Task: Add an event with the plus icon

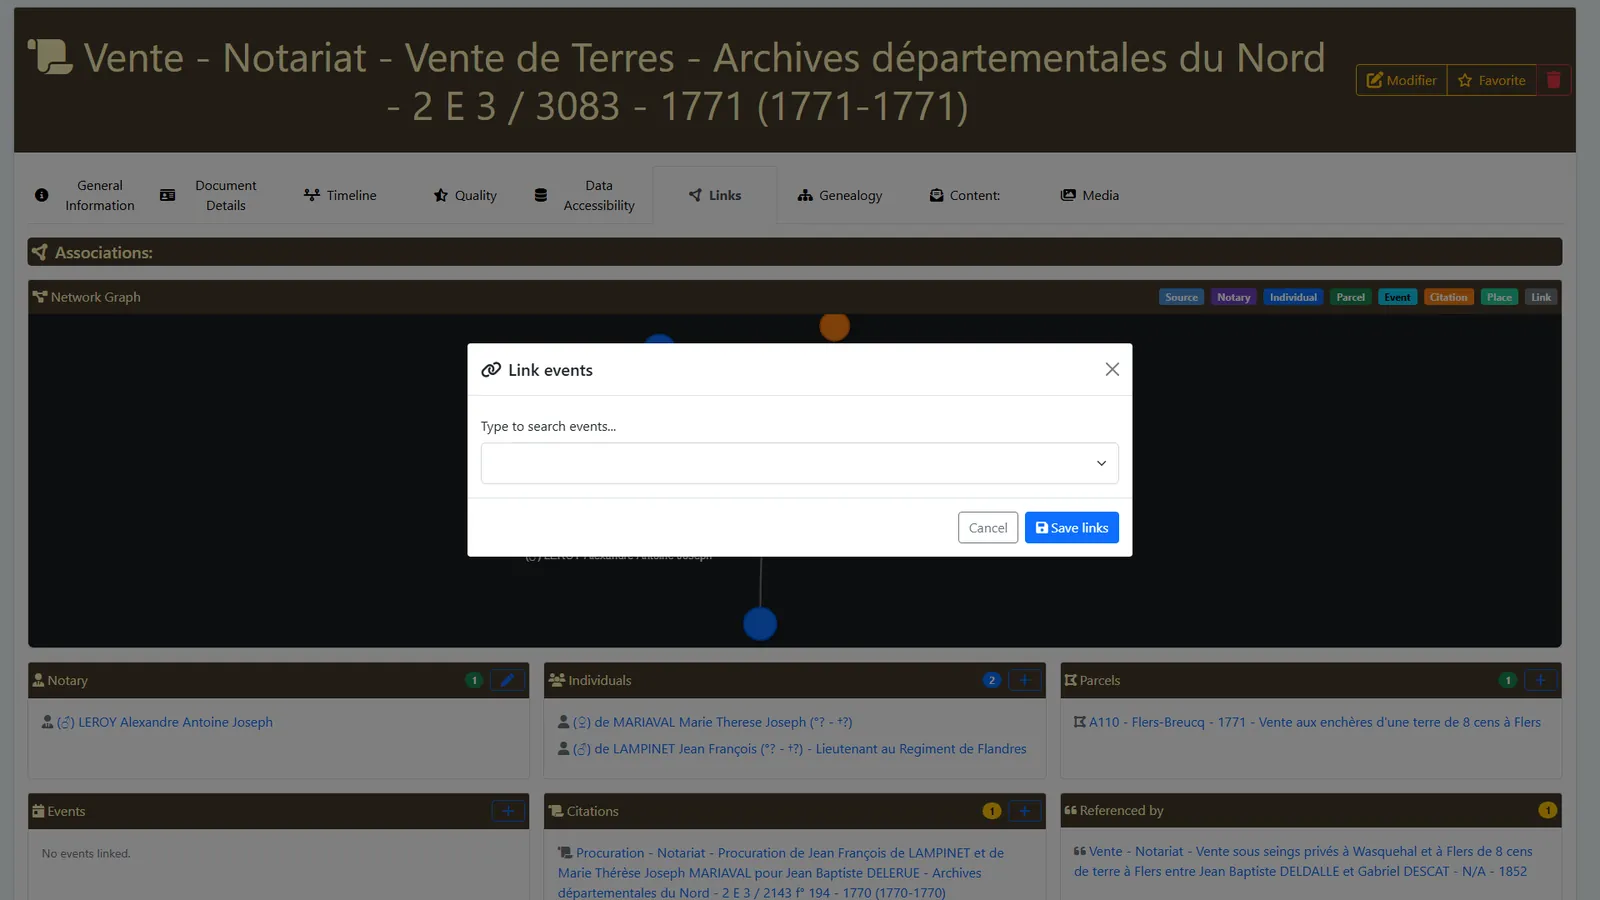Action: click(508, 811)
